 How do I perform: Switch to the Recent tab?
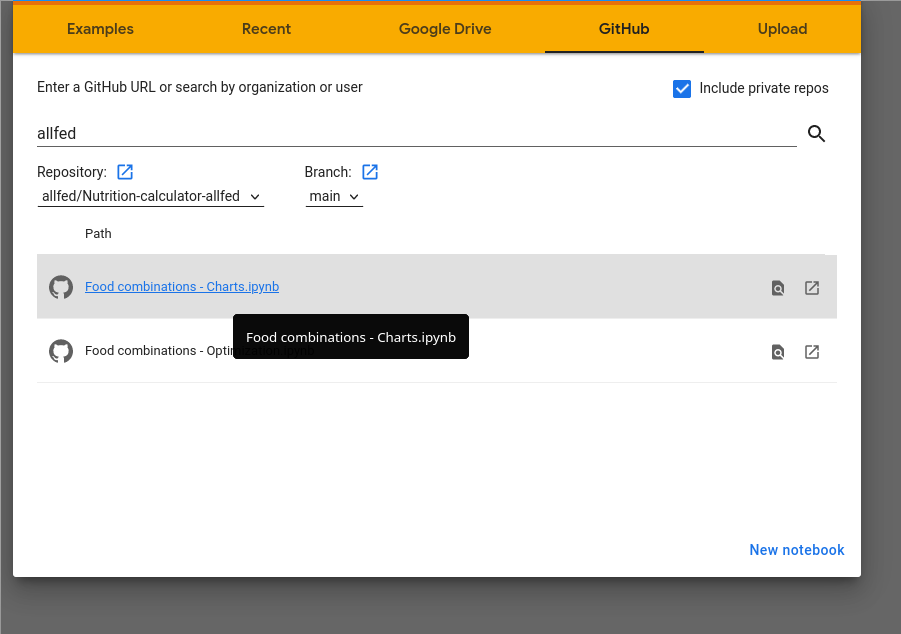pyautogui.click(x=266, y=29)
